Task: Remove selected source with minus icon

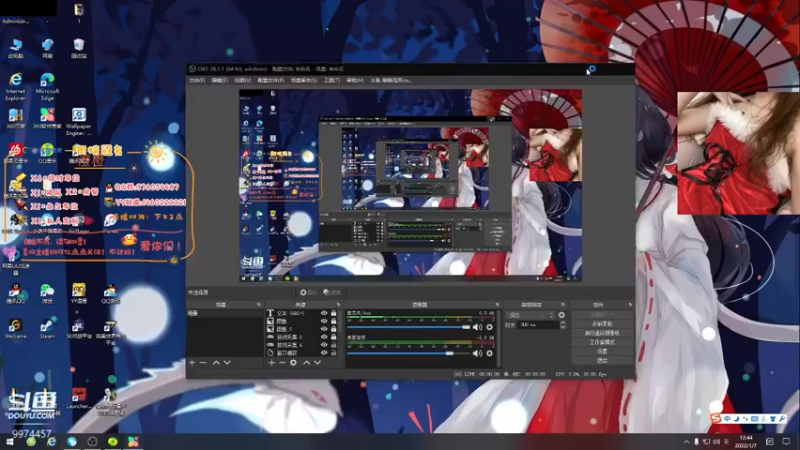Action: (x=282, y=363)
